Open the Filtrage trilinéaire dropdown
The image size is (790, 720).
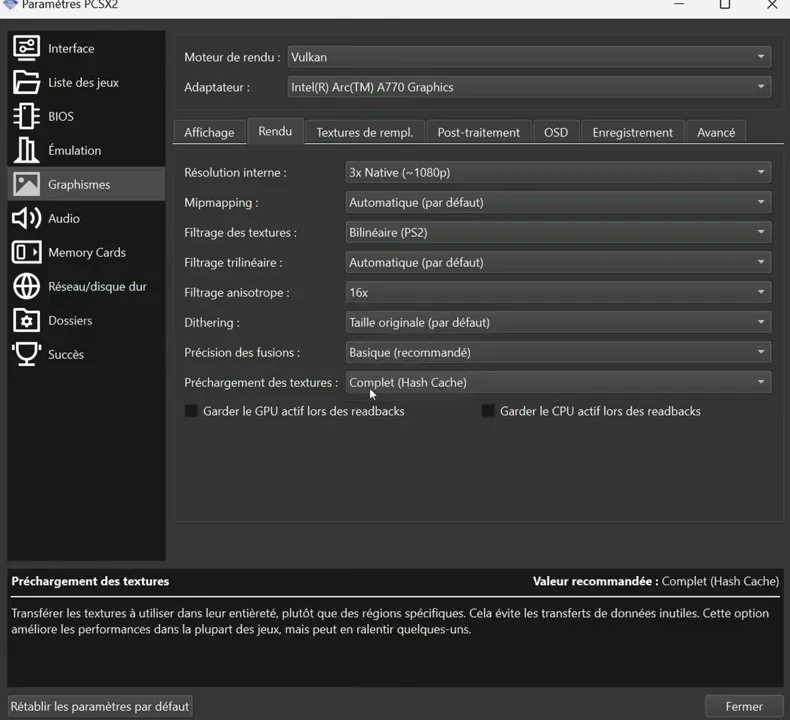click(558, 263)
